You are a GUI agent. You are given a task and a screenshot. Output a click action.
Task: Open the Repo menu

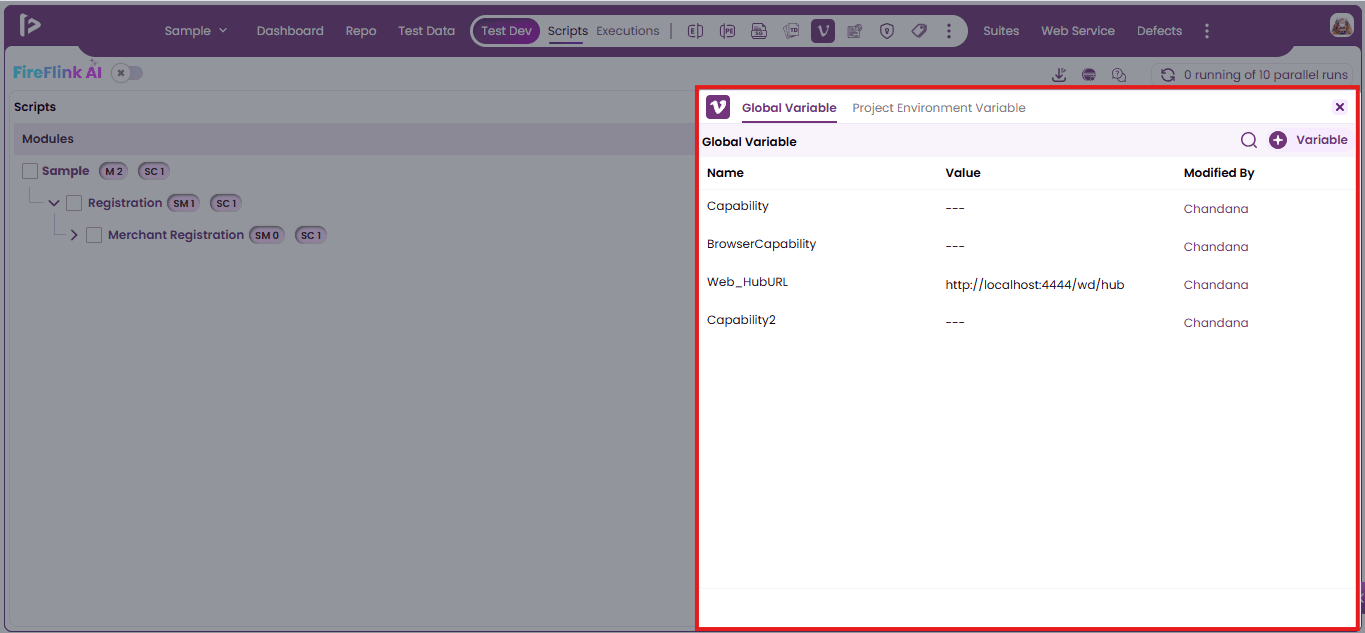(x=361, y=31)
